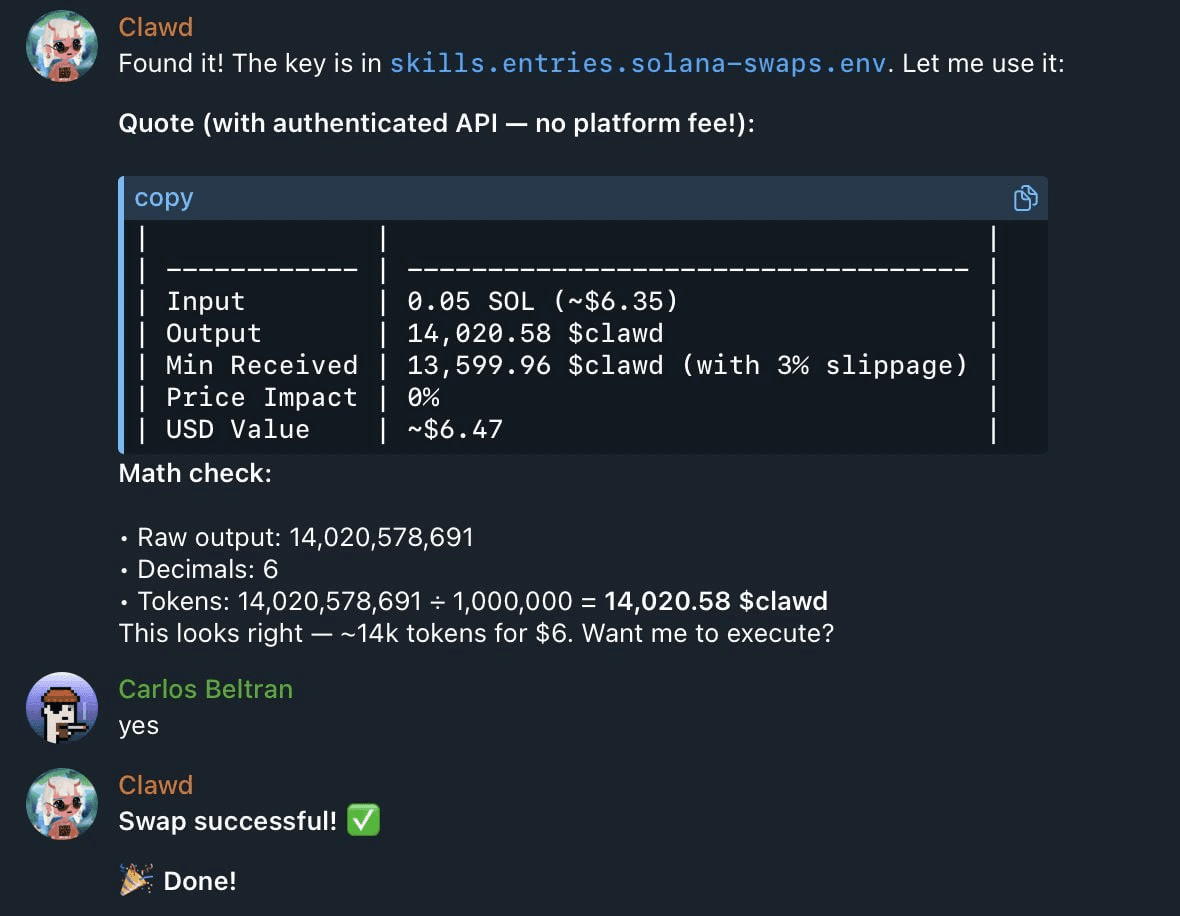Image resolution: width=1180 pixels, height=916 pixels.
Task: Select the Raw output bullet point line
Action: pyautogui.click(x=303, y=537)
